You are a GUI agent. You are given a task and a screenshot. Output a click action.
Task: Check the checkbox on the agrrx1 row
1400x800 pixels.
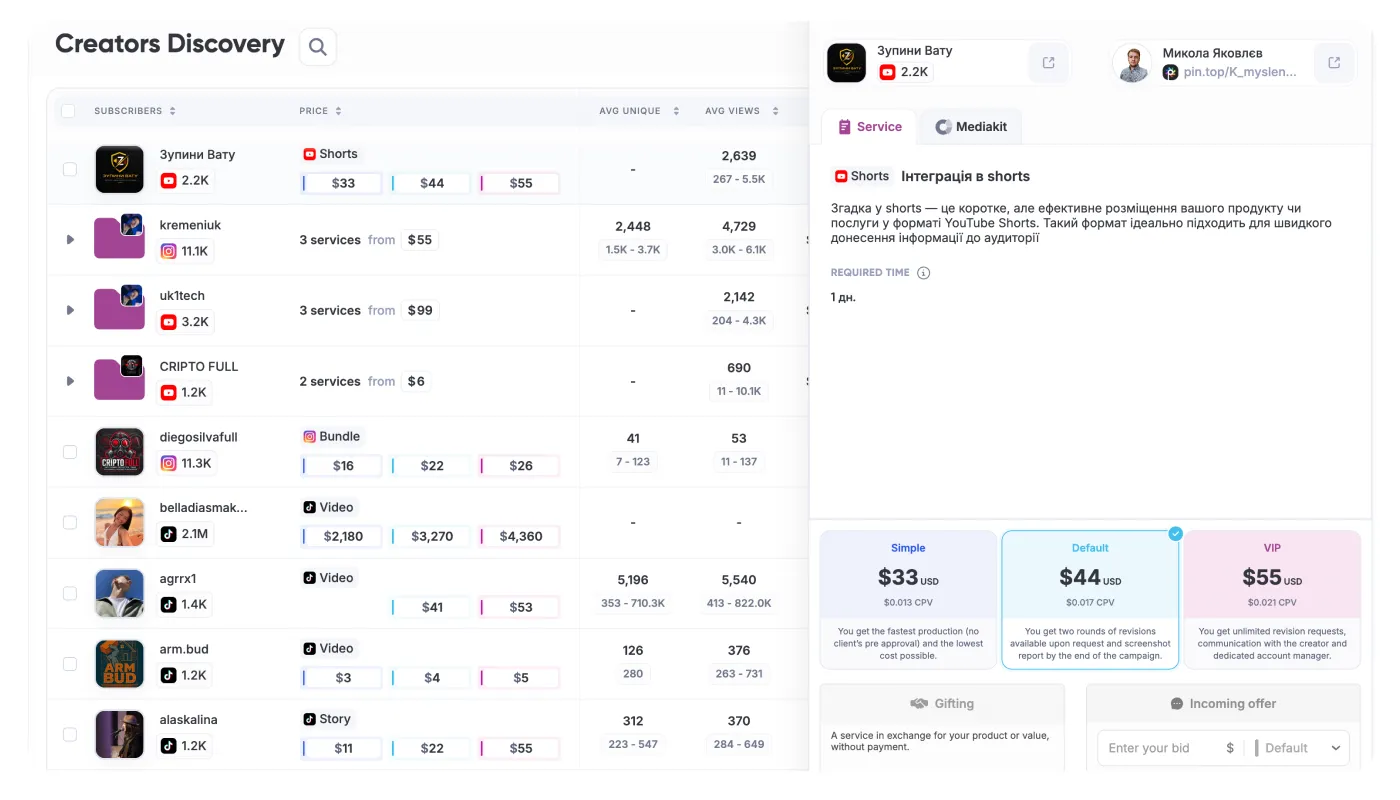click(69, 592)
